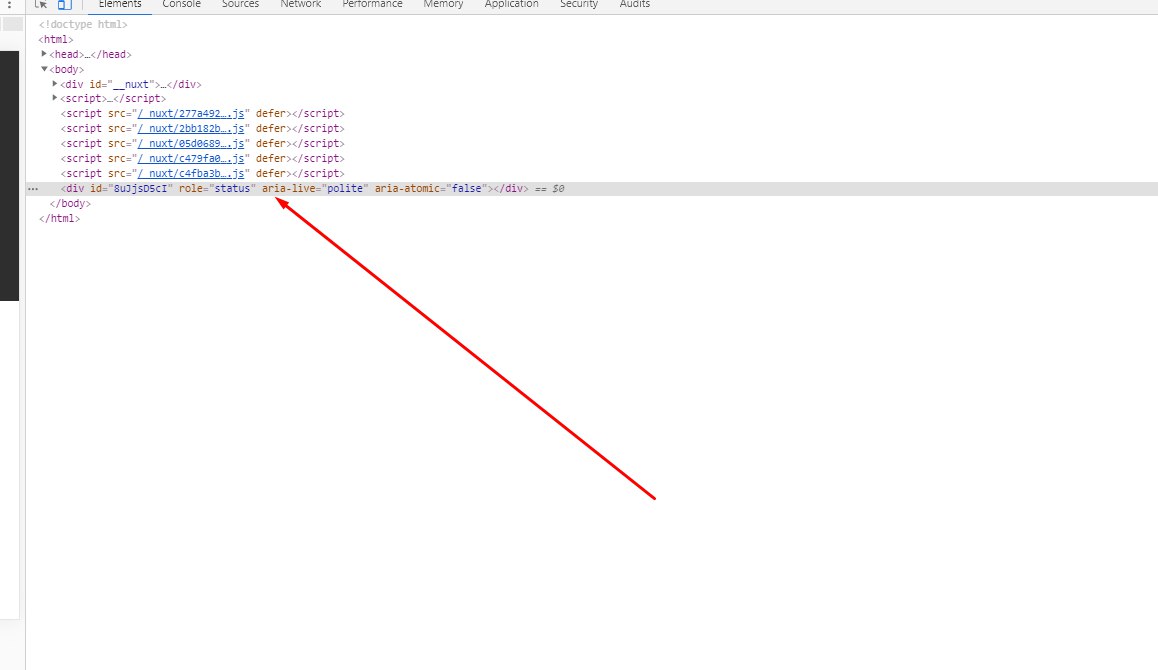
Task: Go to the Memory tab
Action: (443, 4)
